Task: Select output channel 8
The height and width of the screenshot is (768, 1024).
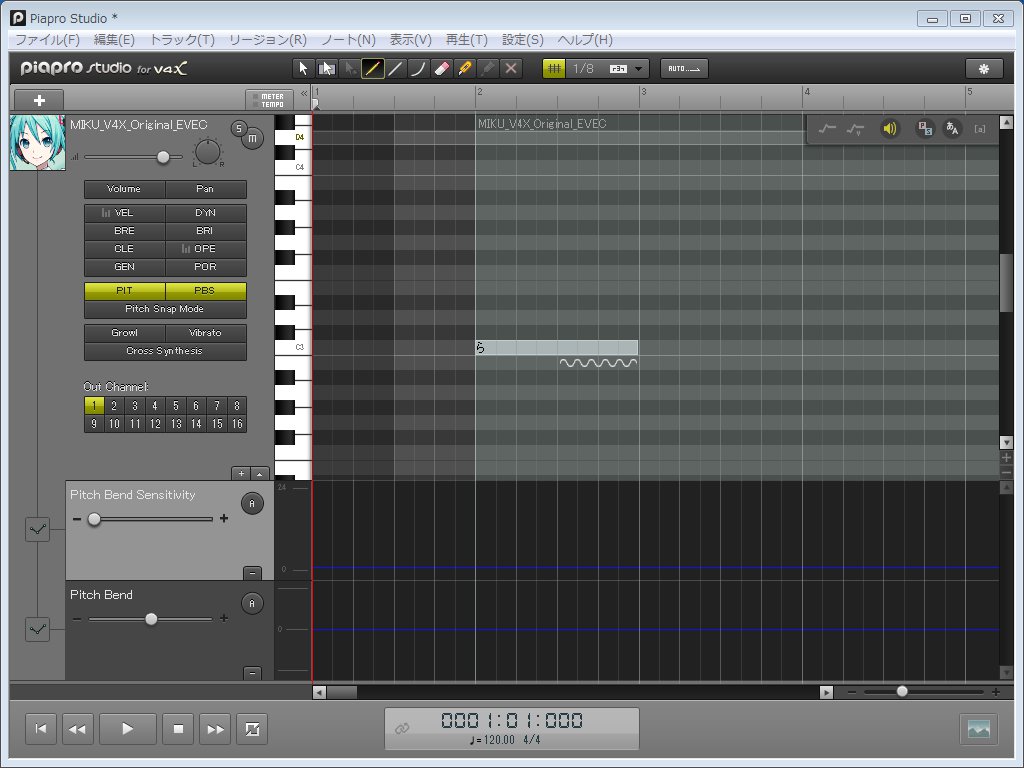Action: pyautogui.click(x=236, y=406)
